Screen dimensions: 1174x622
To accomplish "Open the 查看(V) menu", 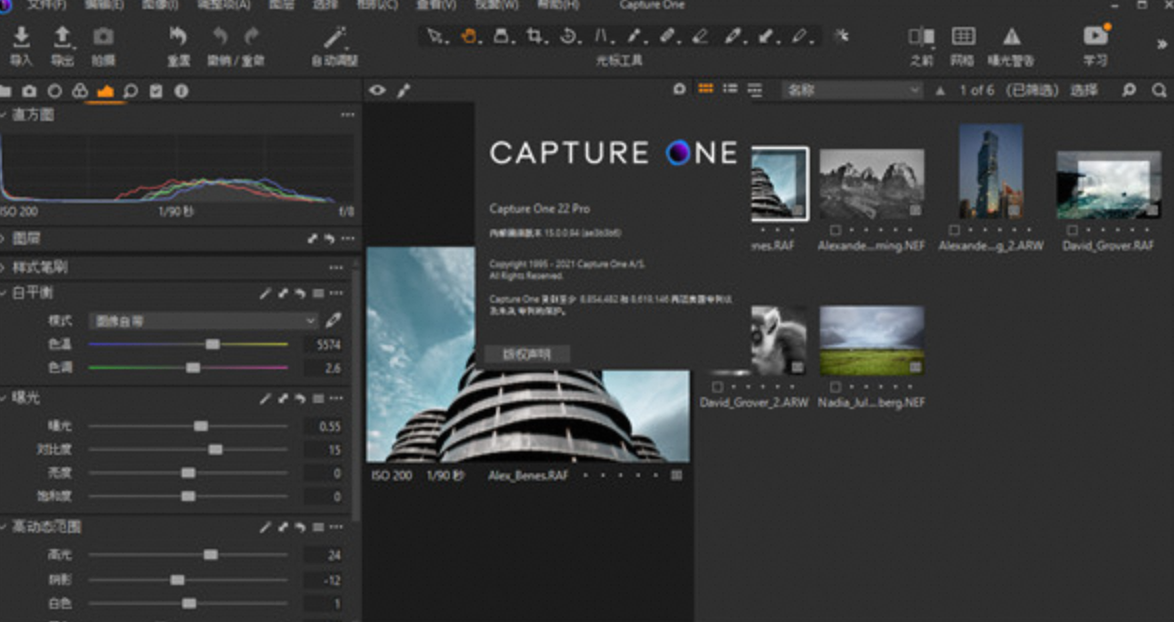I will [x=437, y=5].
